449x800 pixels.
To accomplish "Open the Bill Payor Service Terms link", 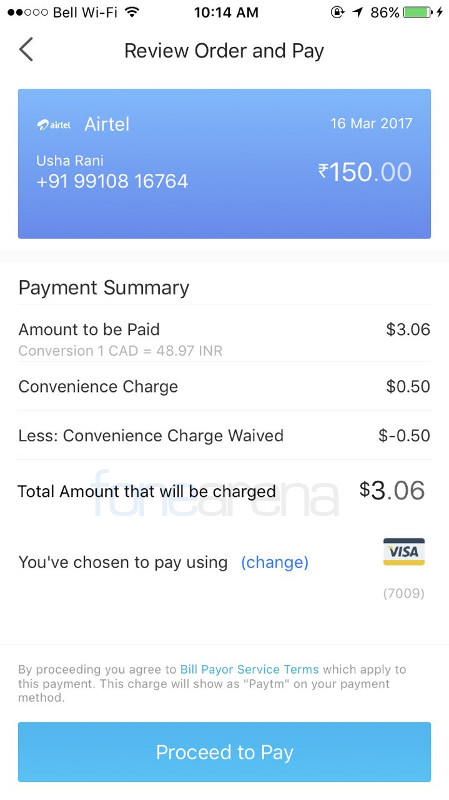I will coord(249,669).
